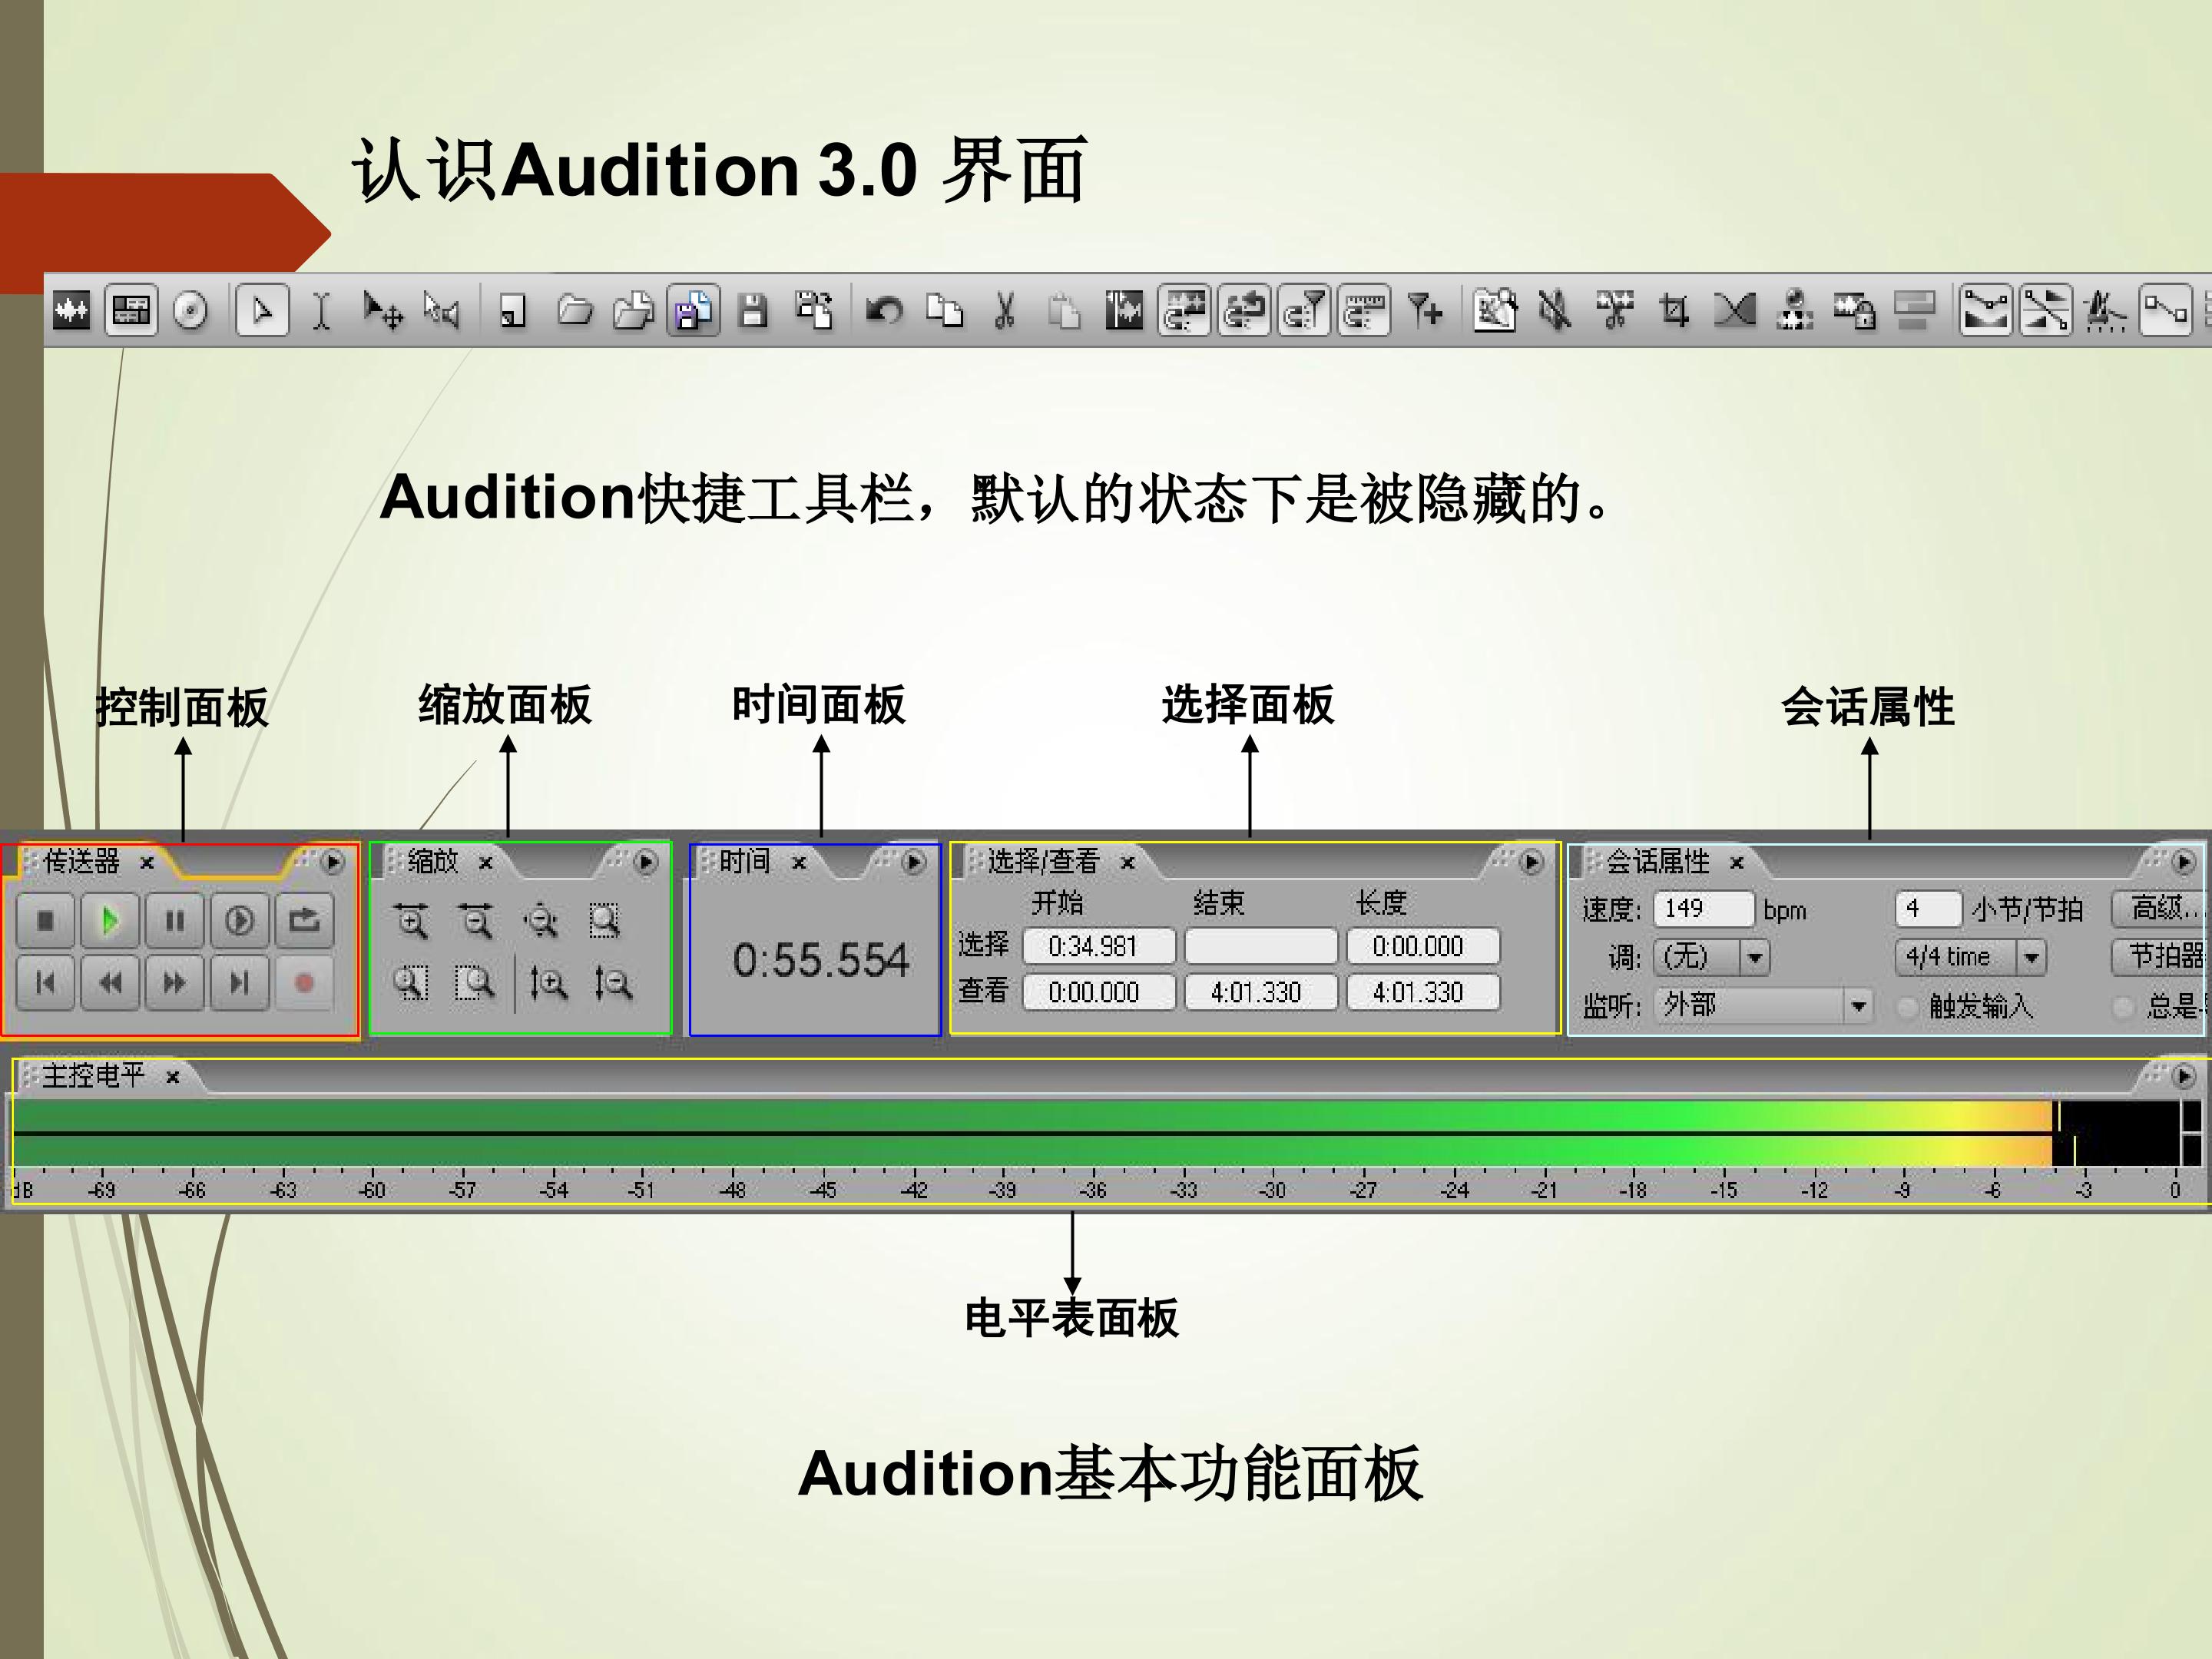Toggle the 触发输入 radio option
This screenshot has width=2212, height=1659.
tap(1908, 1006)
